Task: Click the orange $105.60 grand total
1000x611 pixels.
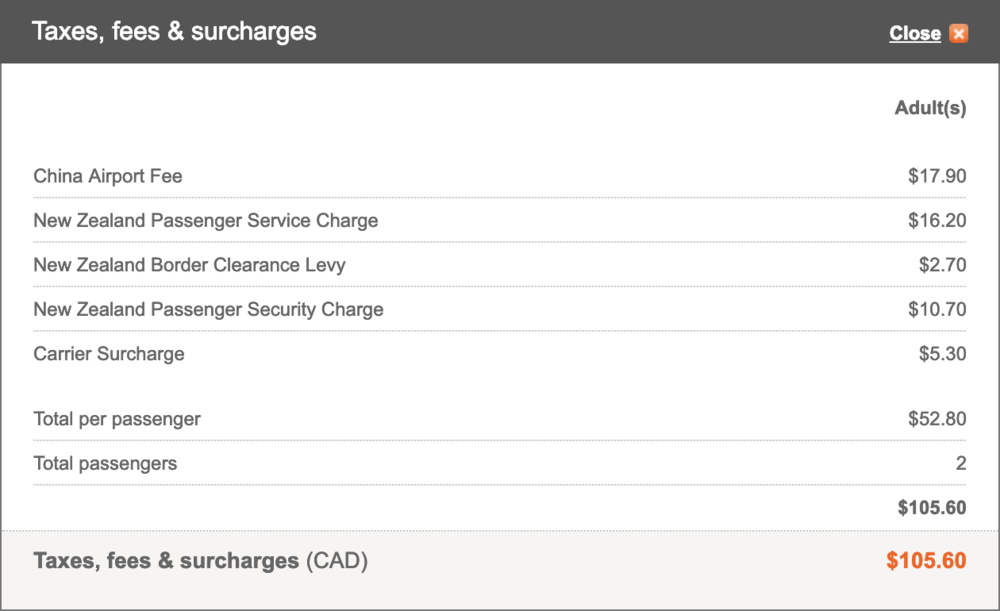Action: [926, 561]
